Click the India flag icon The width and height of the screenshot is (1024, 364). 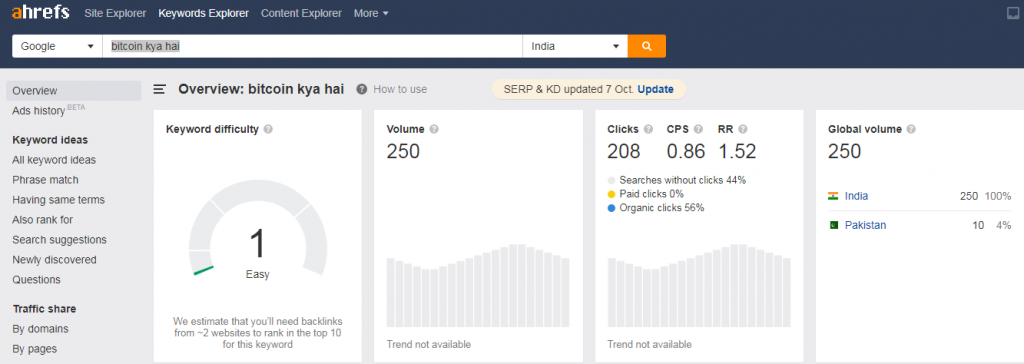click(x=833, y=196)
